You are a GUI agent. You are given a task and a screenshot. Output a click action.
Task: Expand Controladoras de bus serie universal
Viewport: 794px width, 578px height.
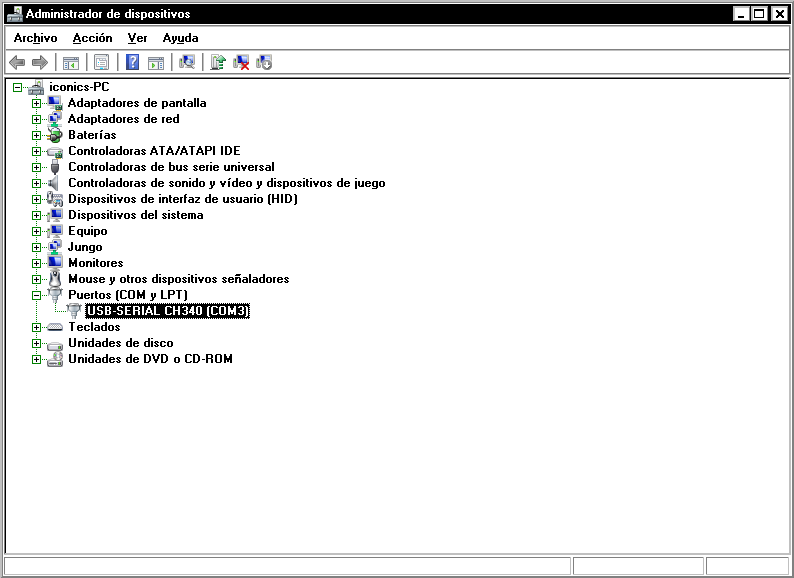(36, 167)
